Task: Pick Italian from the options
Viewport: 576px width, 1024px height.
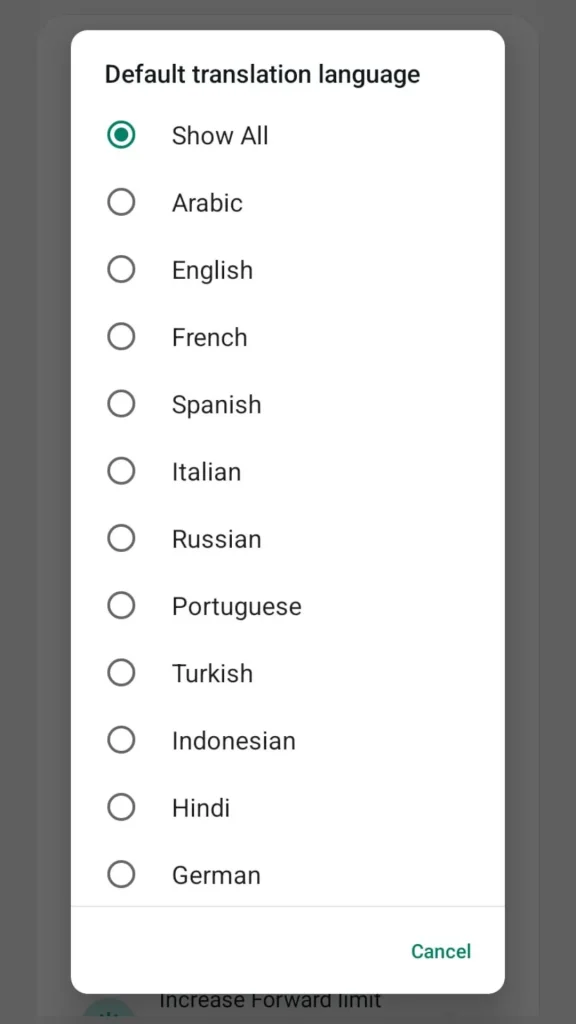Action: [121, 471]
